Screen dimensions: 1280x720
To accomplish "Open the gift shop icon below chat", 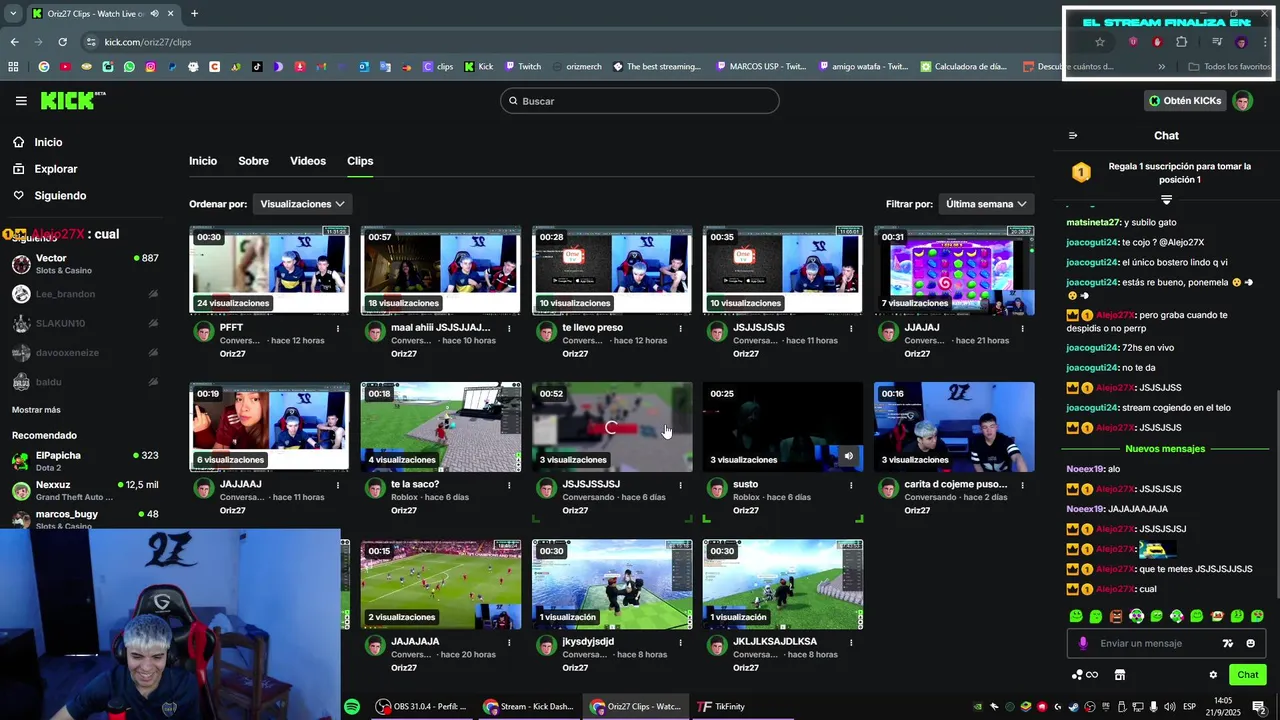I will [x=1120, y=675].
